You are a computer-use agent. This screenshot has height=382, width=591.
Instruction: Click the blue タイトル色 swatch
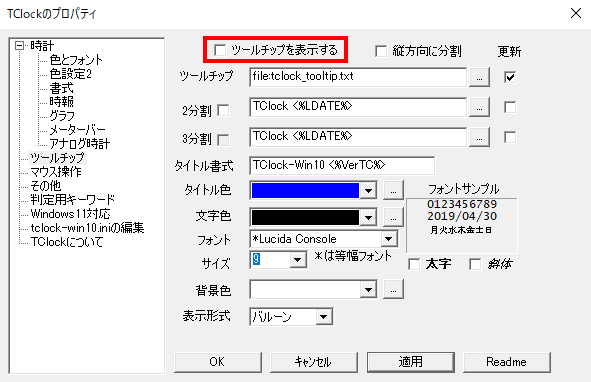(x=305, y=190)
